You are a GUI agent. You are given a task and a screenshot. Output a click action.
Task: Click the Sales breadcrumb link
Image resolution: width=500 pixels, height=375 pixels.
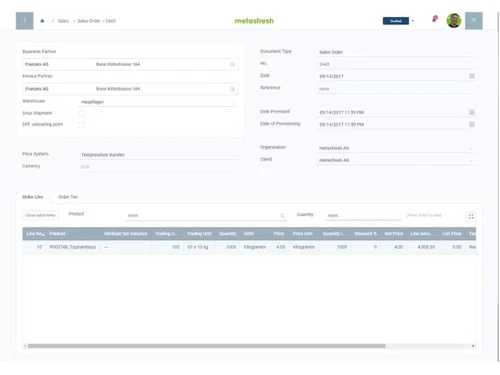(63, 21)
